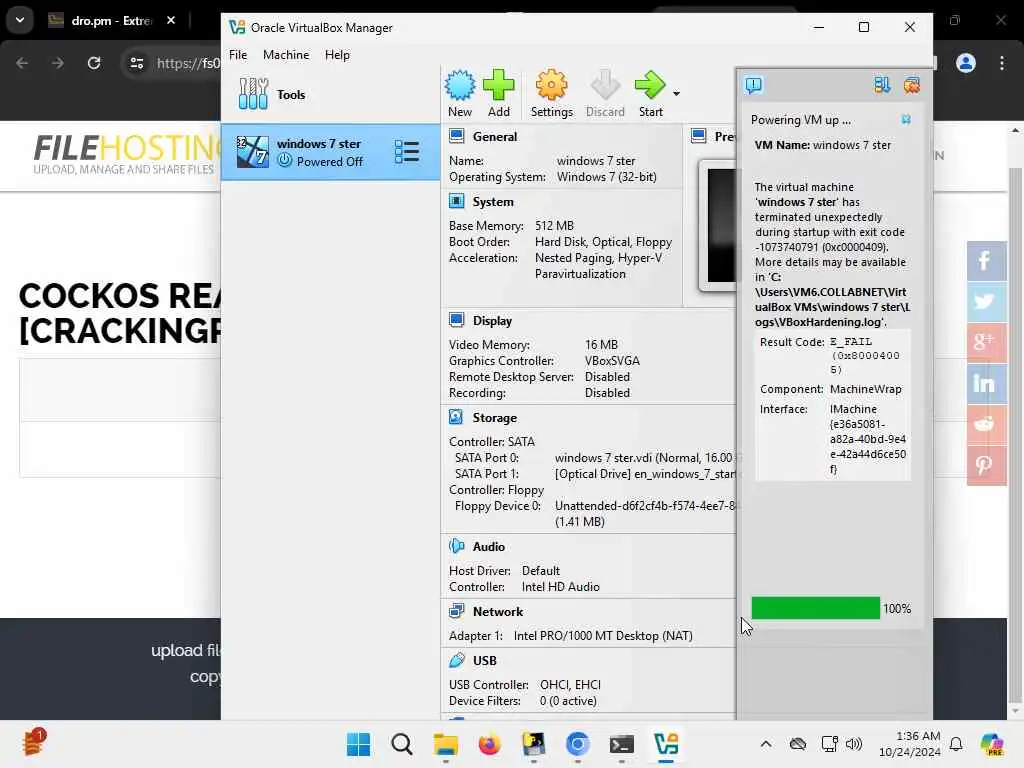Click the System chip icon
Viewport: 1024px width, 768px height.
pyautogui.click(x=456, y=201)
